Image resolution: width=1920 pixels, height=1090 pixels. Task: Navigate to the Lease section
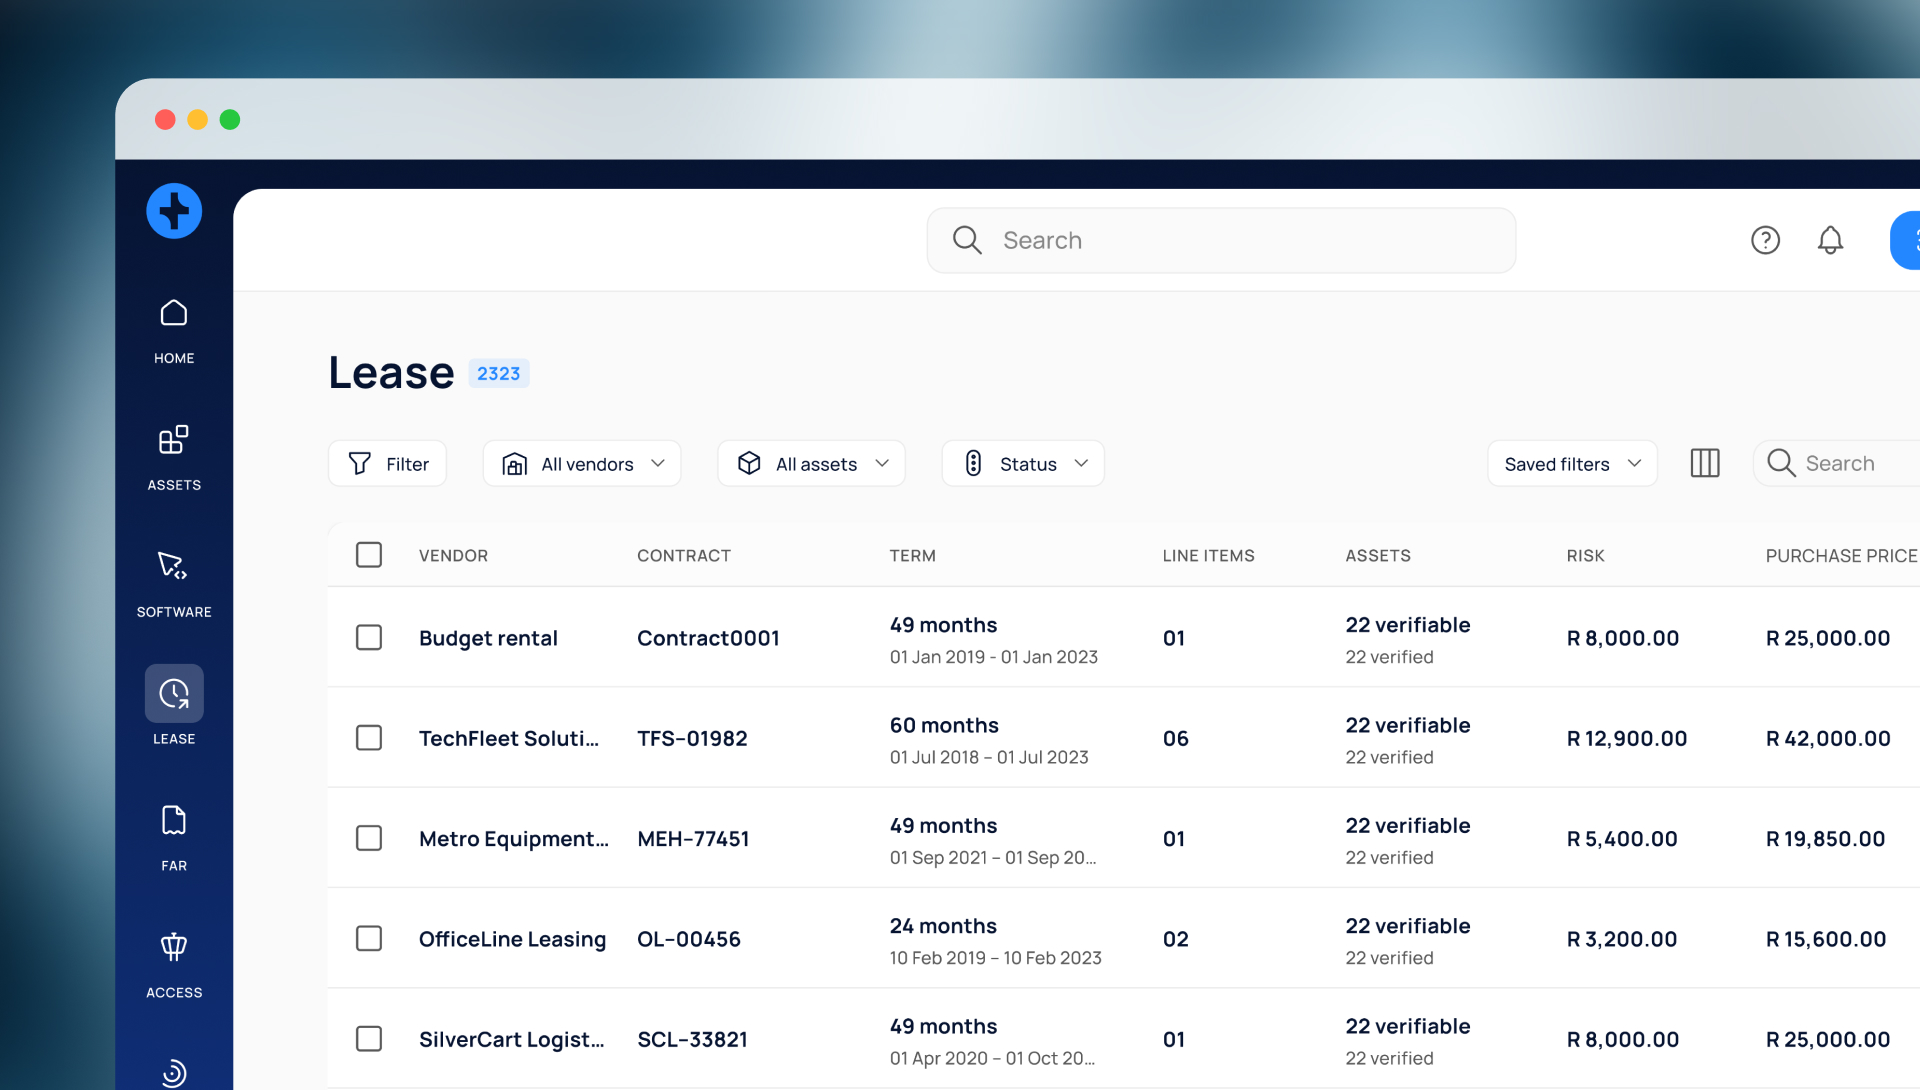[173, 705]
